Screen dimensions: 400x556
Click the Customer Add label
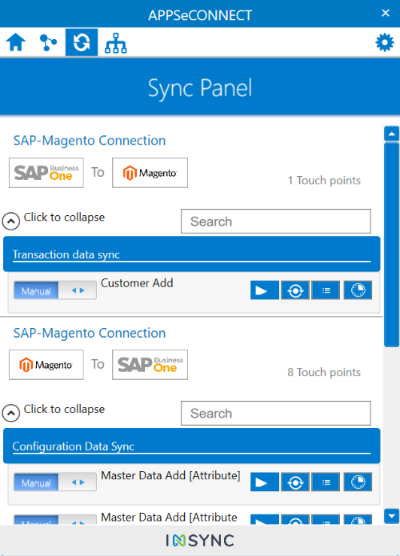tap(137, 283)
